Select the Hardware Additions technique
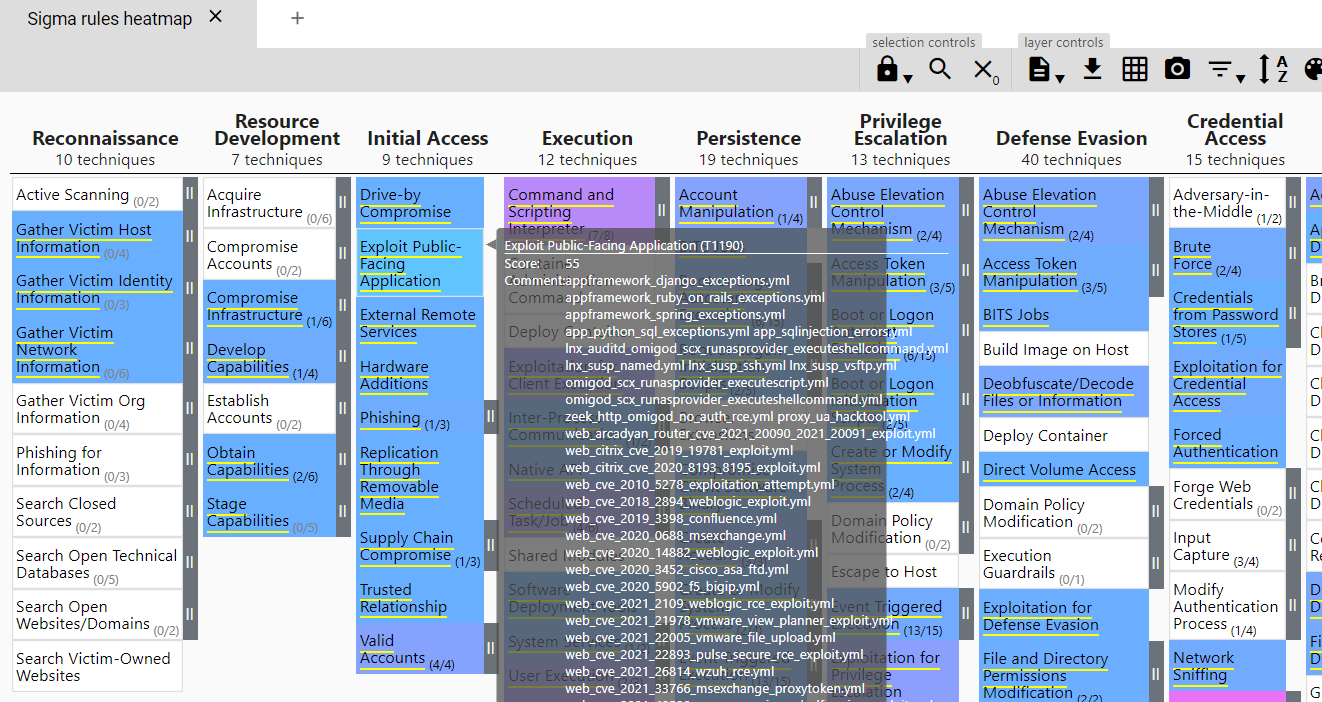 [x=420, y=375]
